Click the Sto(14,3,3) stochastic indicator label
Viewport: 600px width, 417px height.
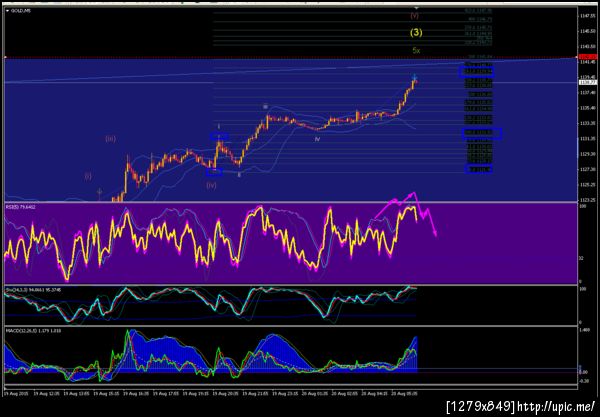click(33, 290)
